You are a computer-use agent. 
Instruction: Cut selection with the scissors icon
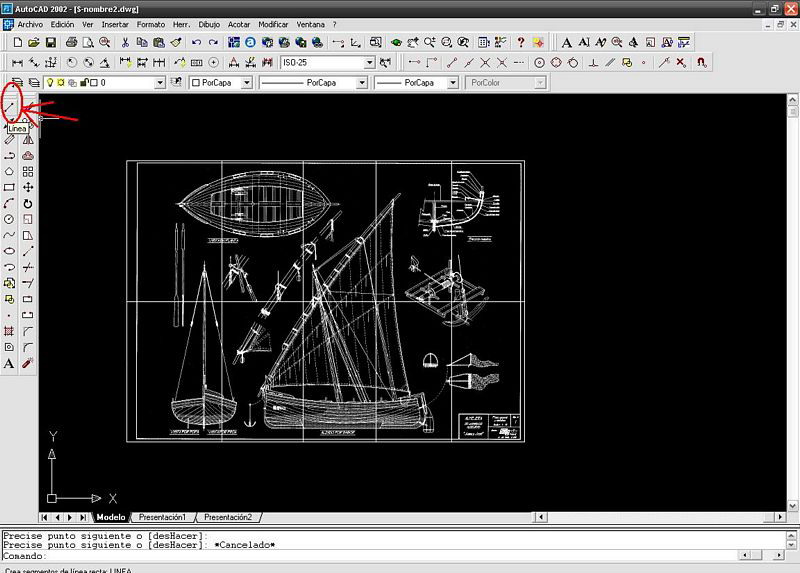[x=125, y=42]
